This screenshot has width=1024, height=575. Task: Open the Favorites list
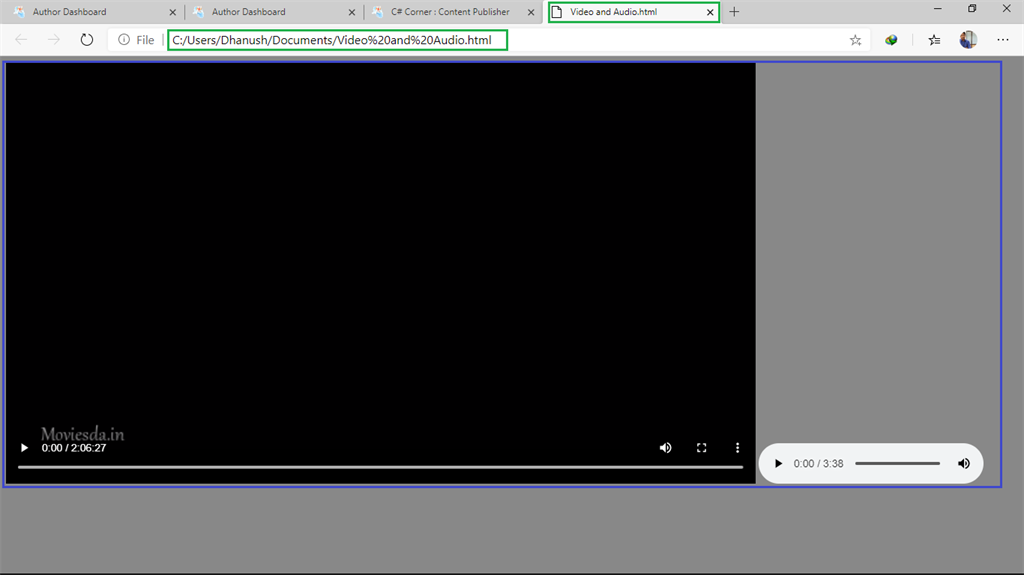(934, 40)
